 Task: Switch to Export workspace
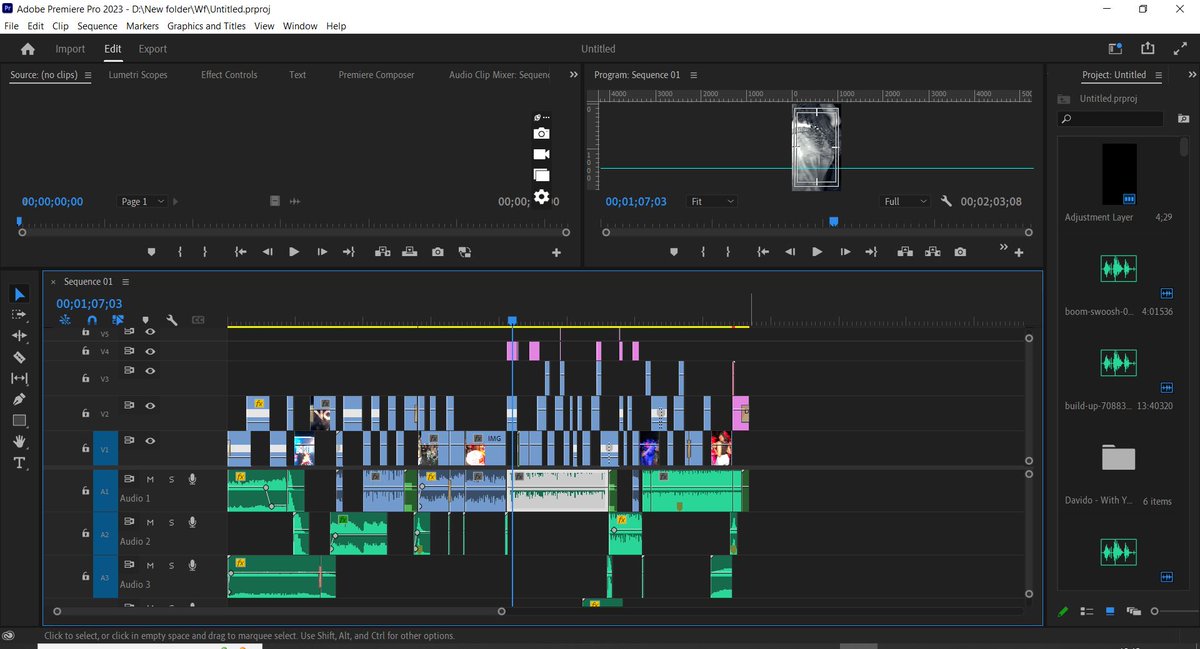pyautogui.click(x=153, y=49)
